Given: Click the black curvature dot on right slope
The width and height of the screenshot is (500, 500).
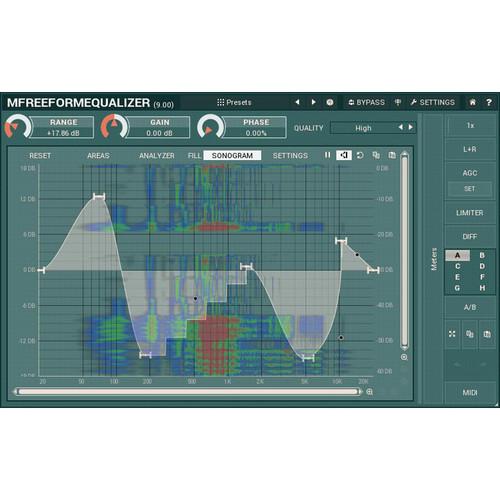Looking at the screenshot, I should tap(357, 255).
